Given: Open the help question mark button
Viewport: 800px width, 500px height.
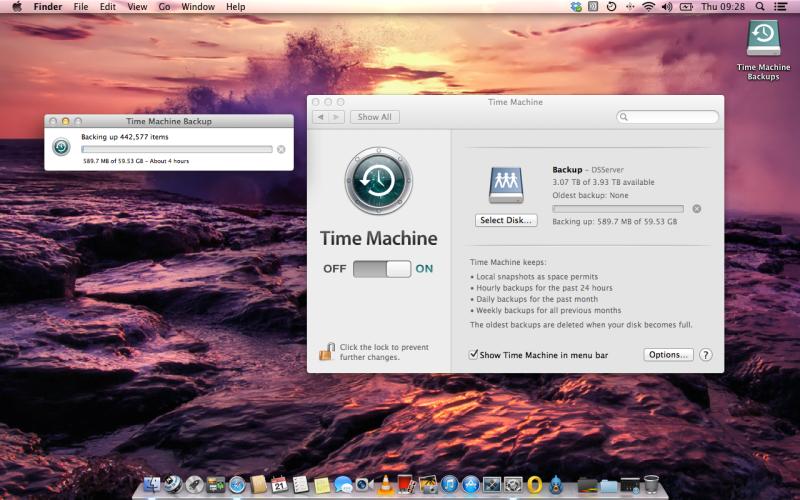Looking at the screenshot, I should click(706, 355).
